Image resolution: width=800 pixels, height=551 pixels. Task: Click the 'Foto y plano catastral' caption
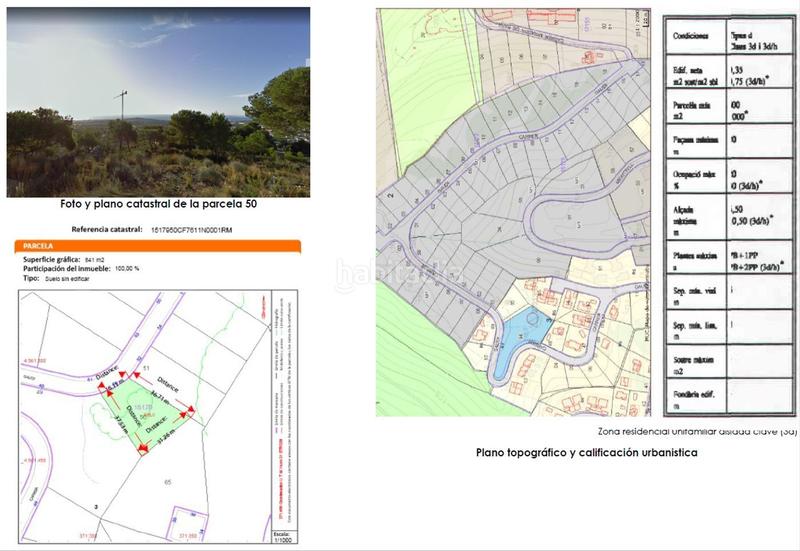(158, 204)
